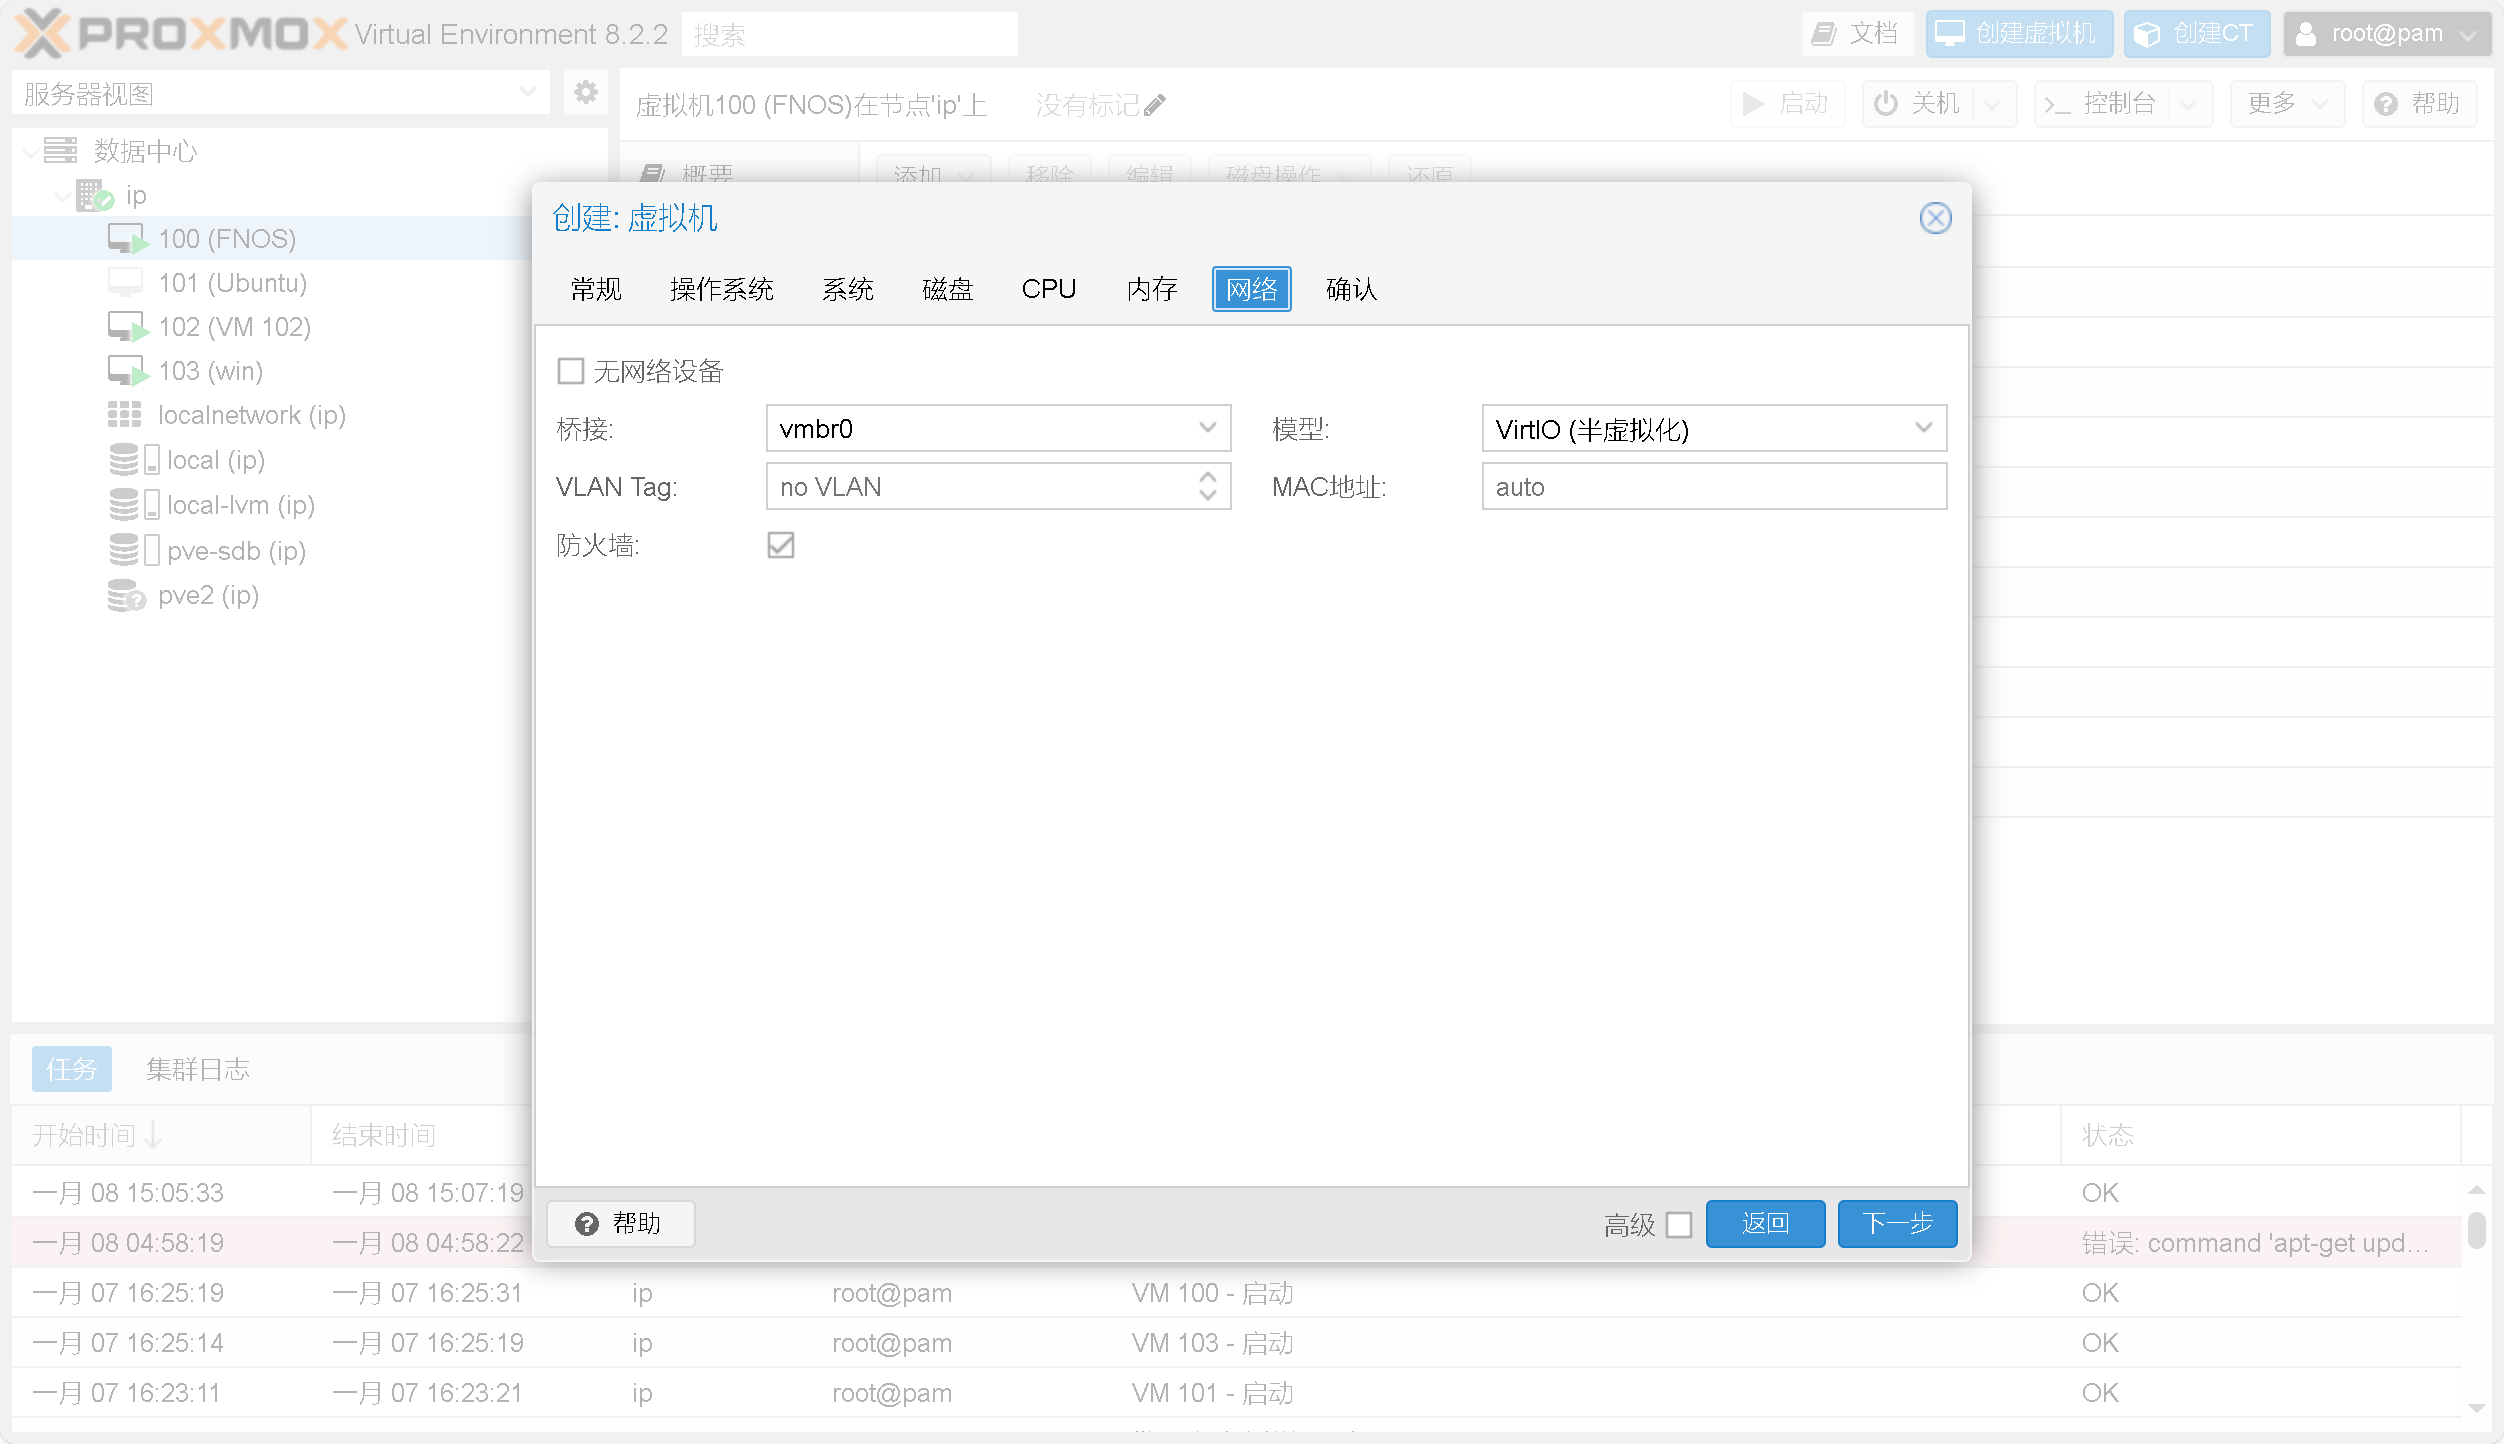Click the datacenter server icon in tree

(x=60, y=151)
